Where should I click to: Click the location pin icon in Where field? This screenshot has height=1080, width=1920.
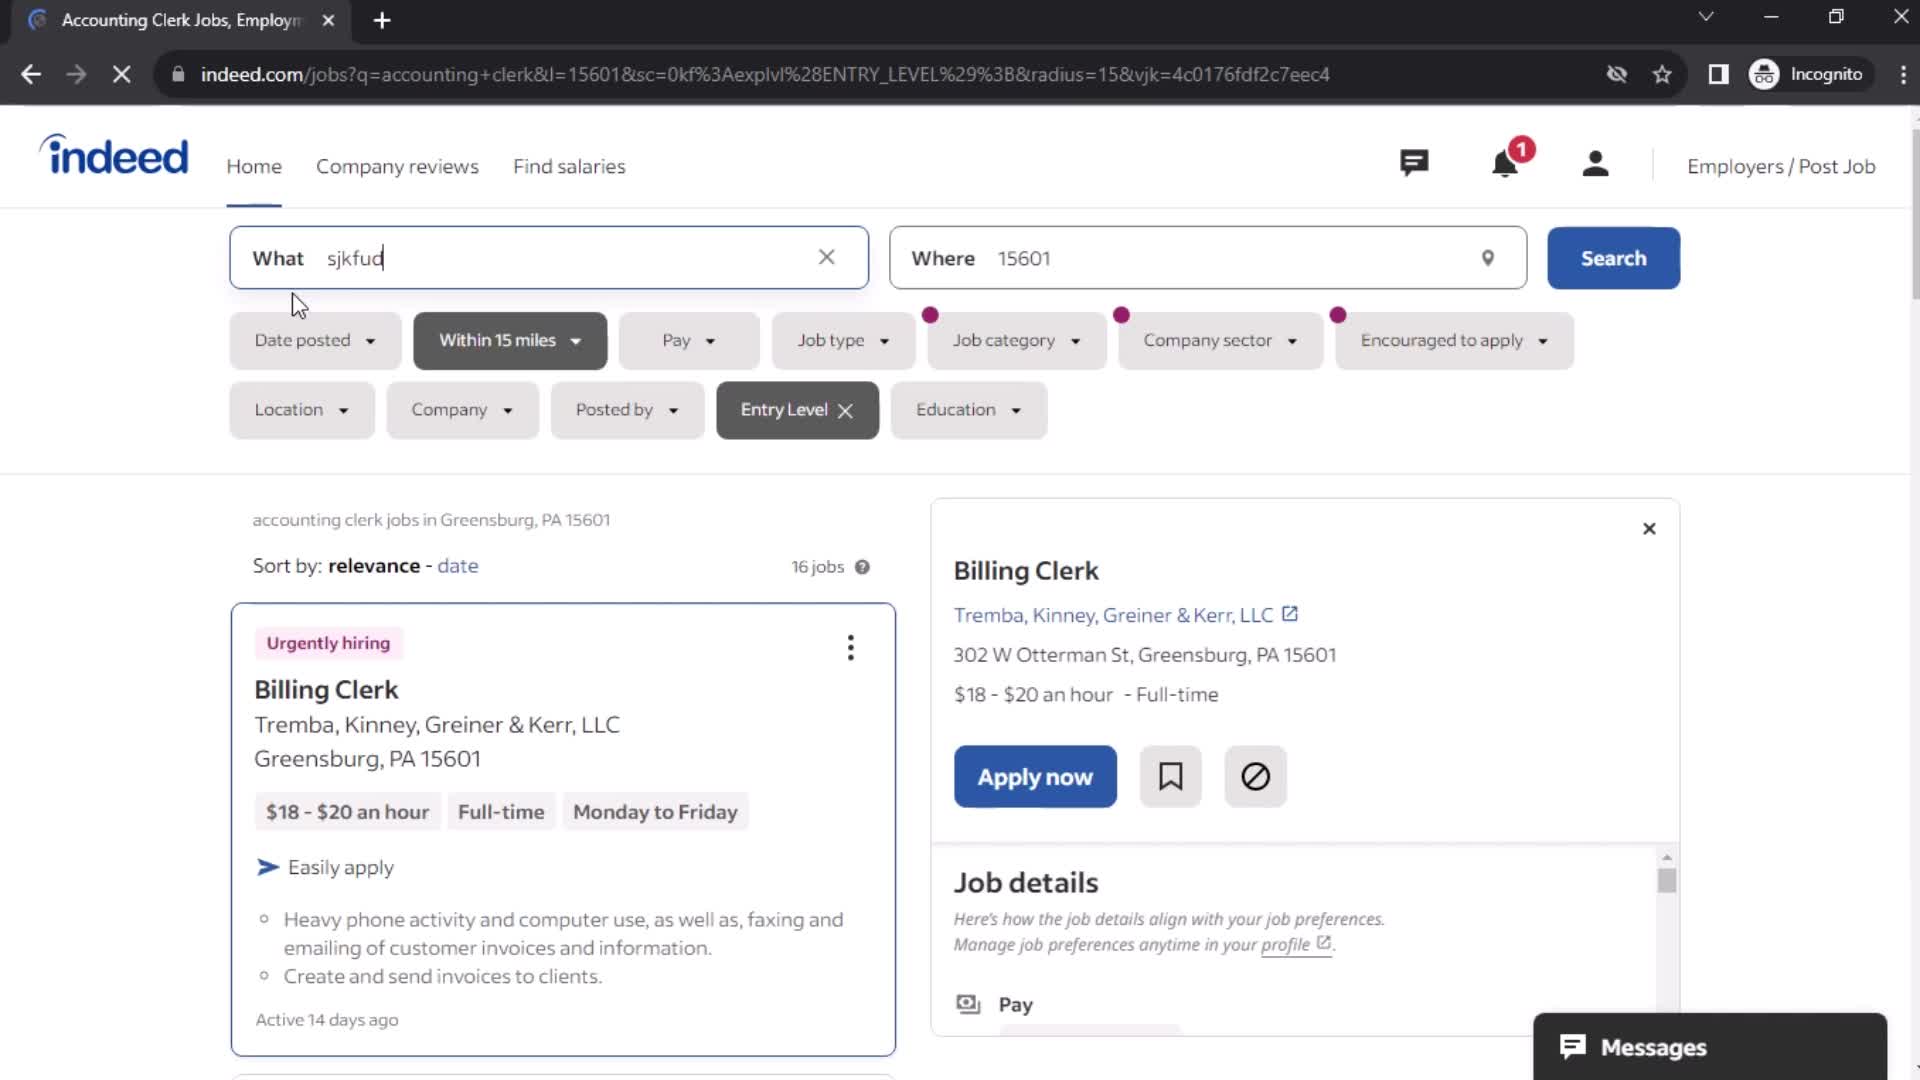[1487, 257]
